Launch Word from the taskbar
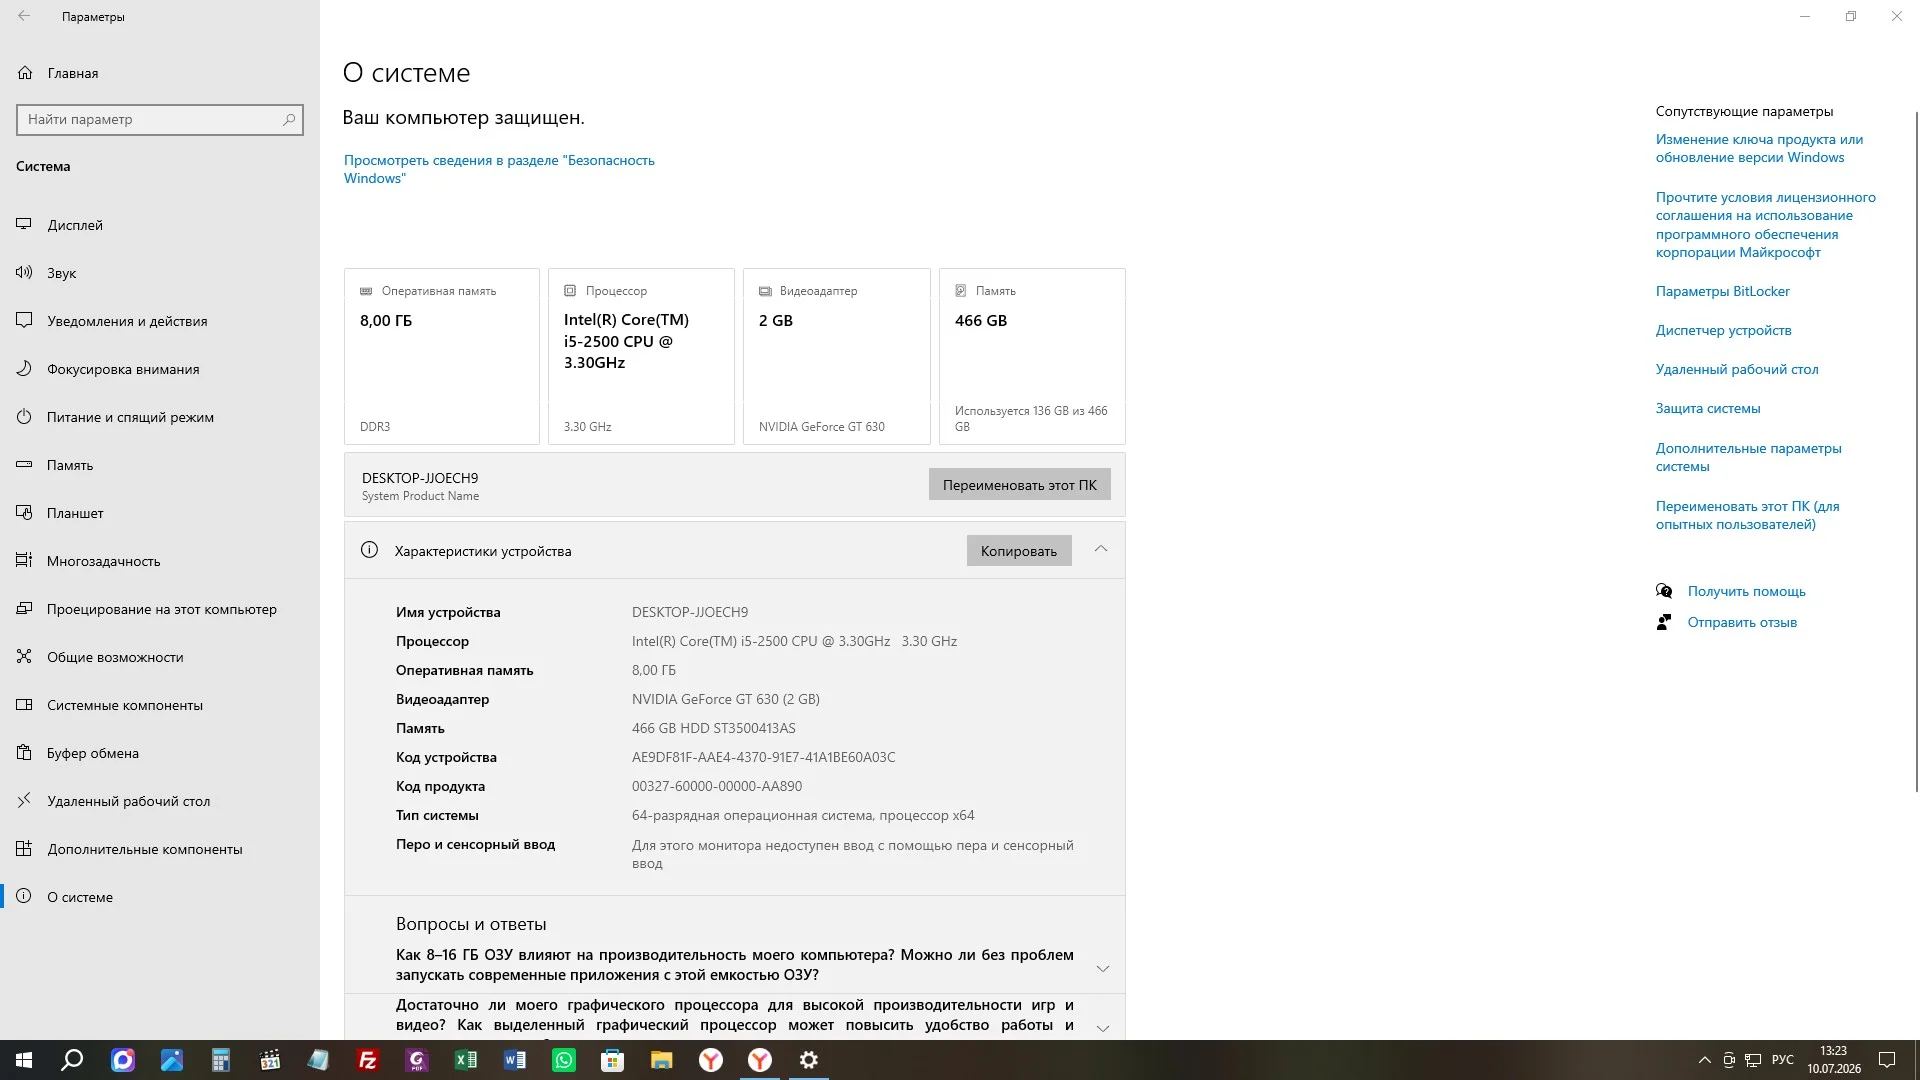This screenshot has width=1920, height=1080. 515,1060
